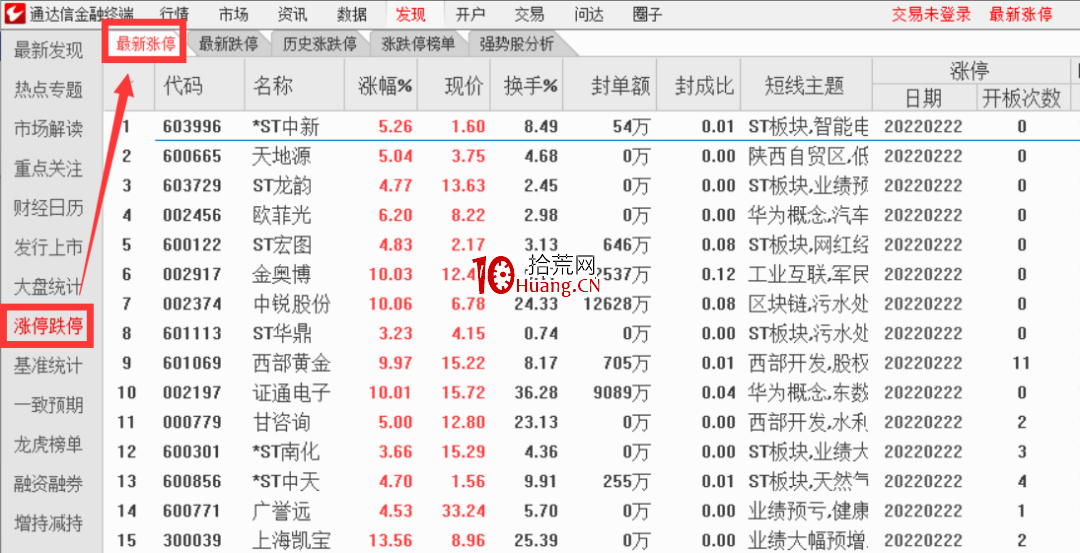Screen dimensions: 1080x553
Task: Open the 市场 menu
Action: click(233, 14)
